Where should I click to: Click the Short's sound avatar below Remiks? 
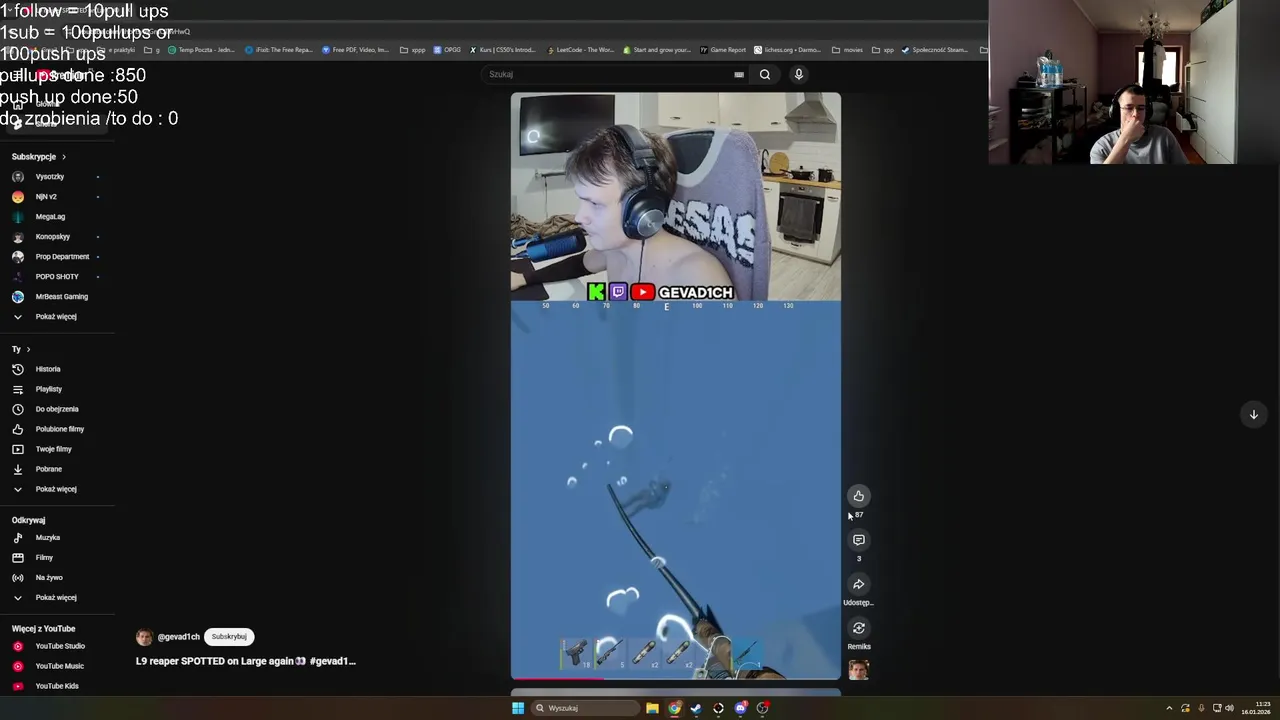click(858, 669)
